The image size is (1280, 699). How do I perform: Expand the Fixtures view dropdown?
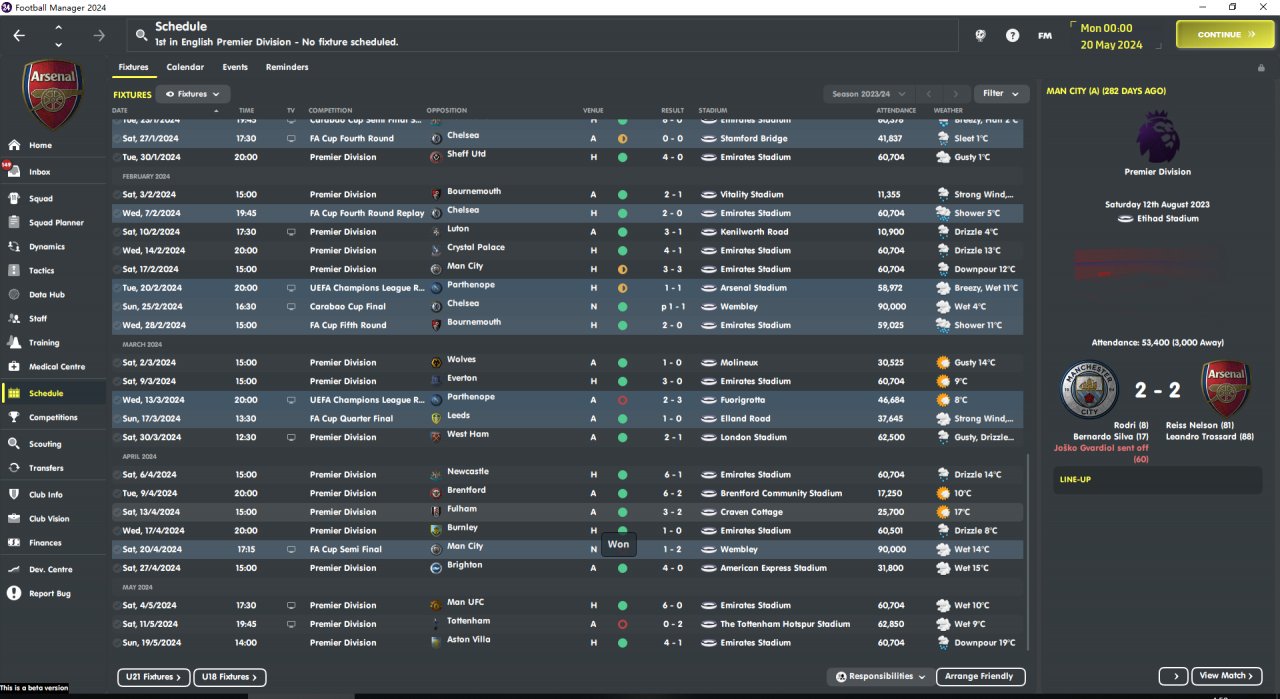pos(192,94)
